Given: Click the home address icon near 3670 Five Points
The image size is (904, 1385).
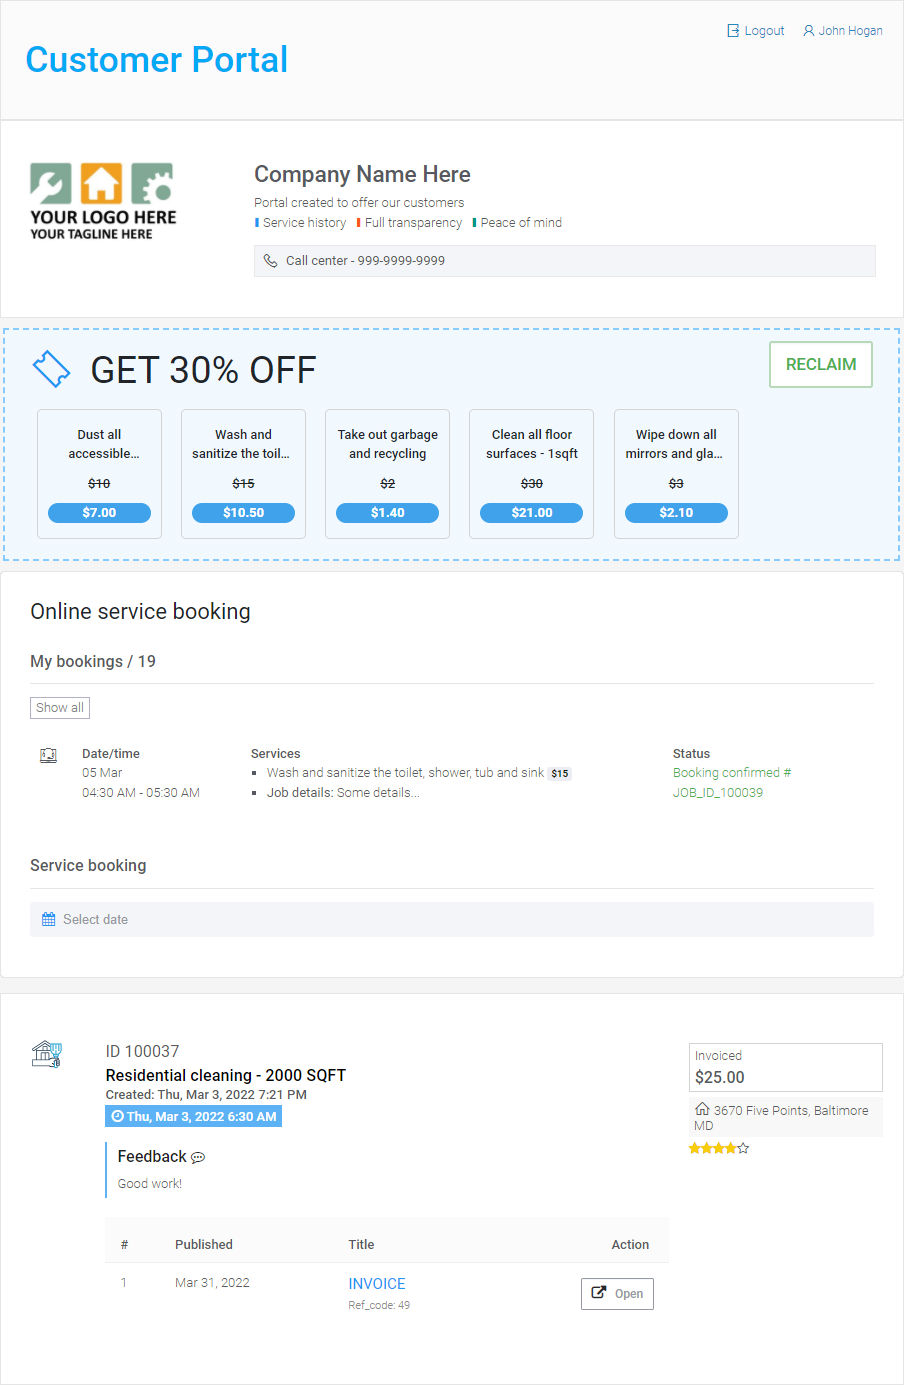Looking at the screenshot, I should [702, 1109].
